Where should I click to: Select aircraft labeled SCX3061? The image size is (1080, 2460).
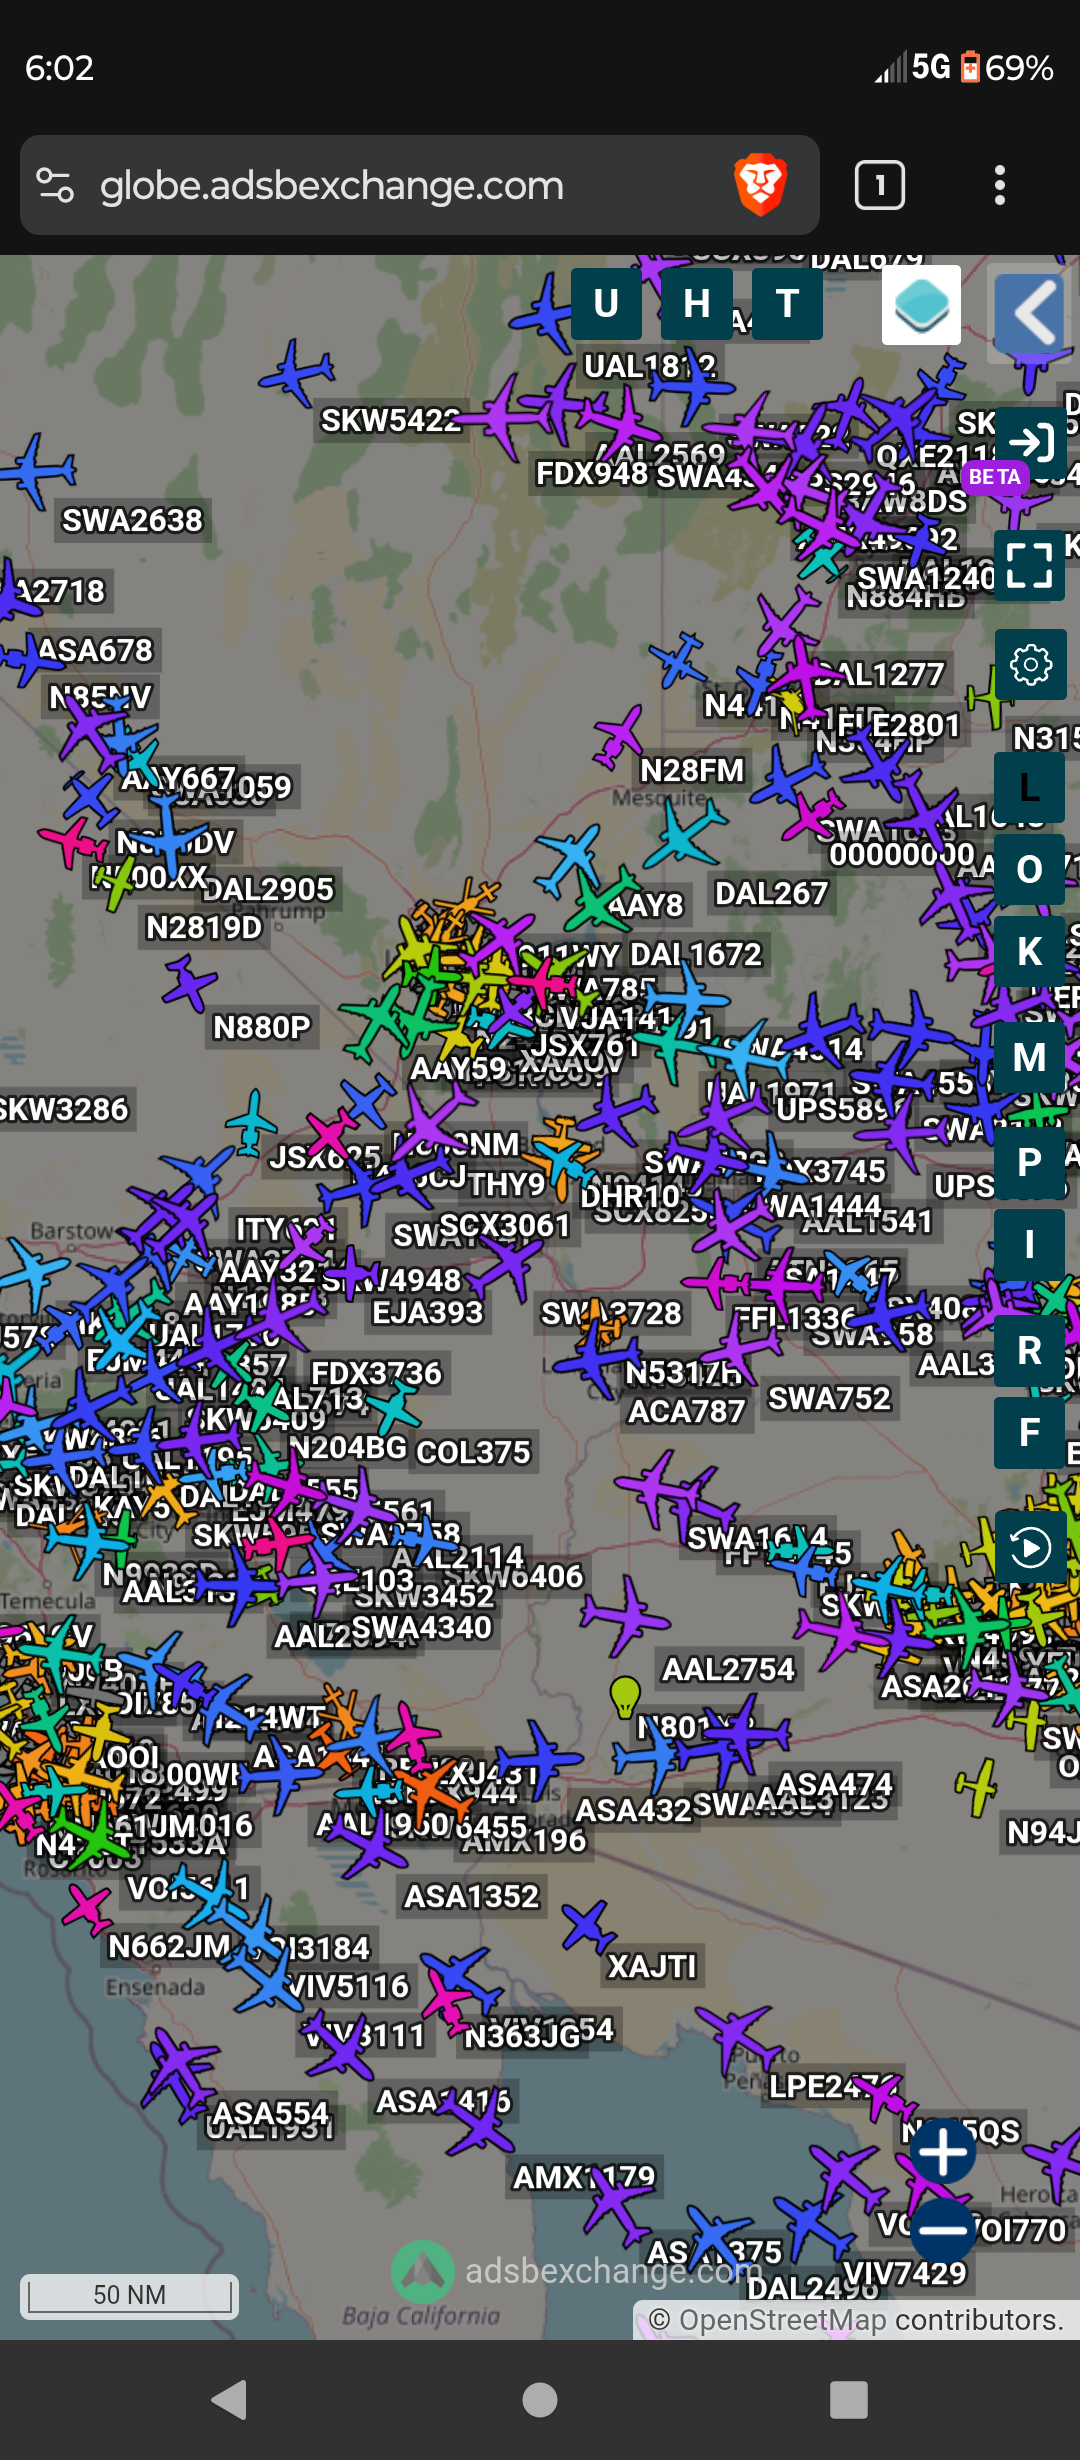[503, 1225]
